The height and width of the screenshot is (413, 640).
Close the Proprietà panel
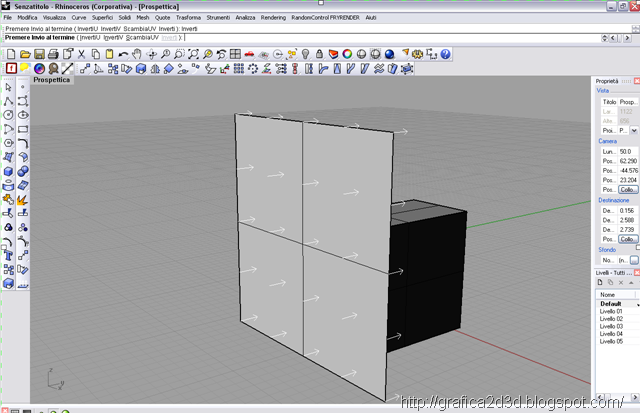[x=635, y=80]
